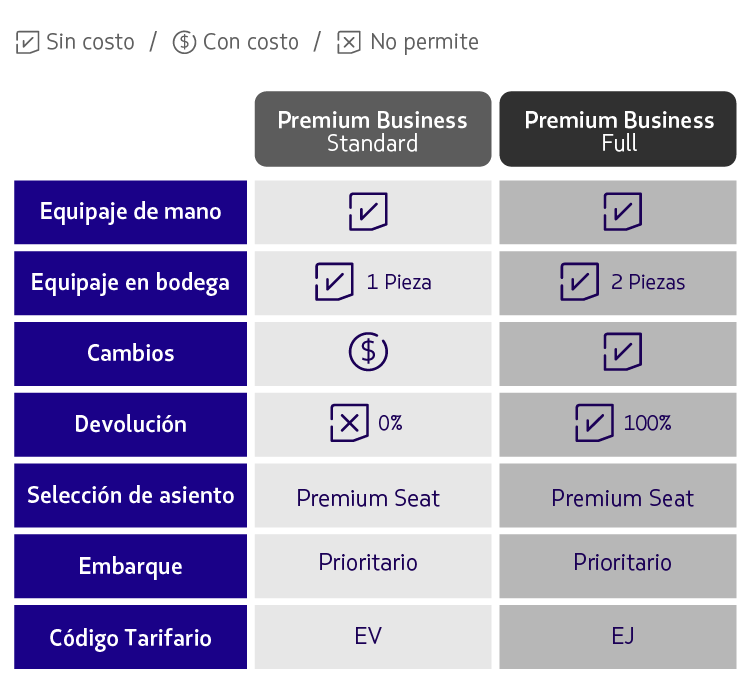
Task: Click Premium Seat under the Full column
Action: pyautogui.click(x=623, y=498)
